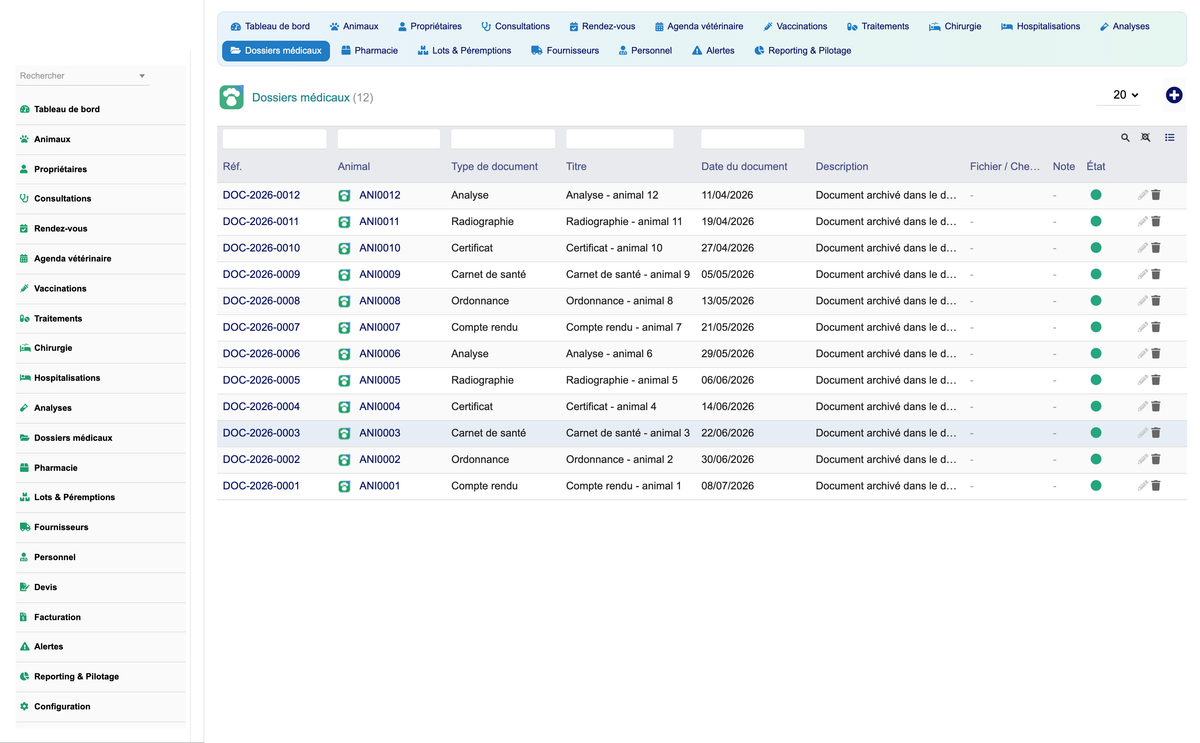
Task: Switch to the Vaccinations top tab
Action: (x=795, y=26)
